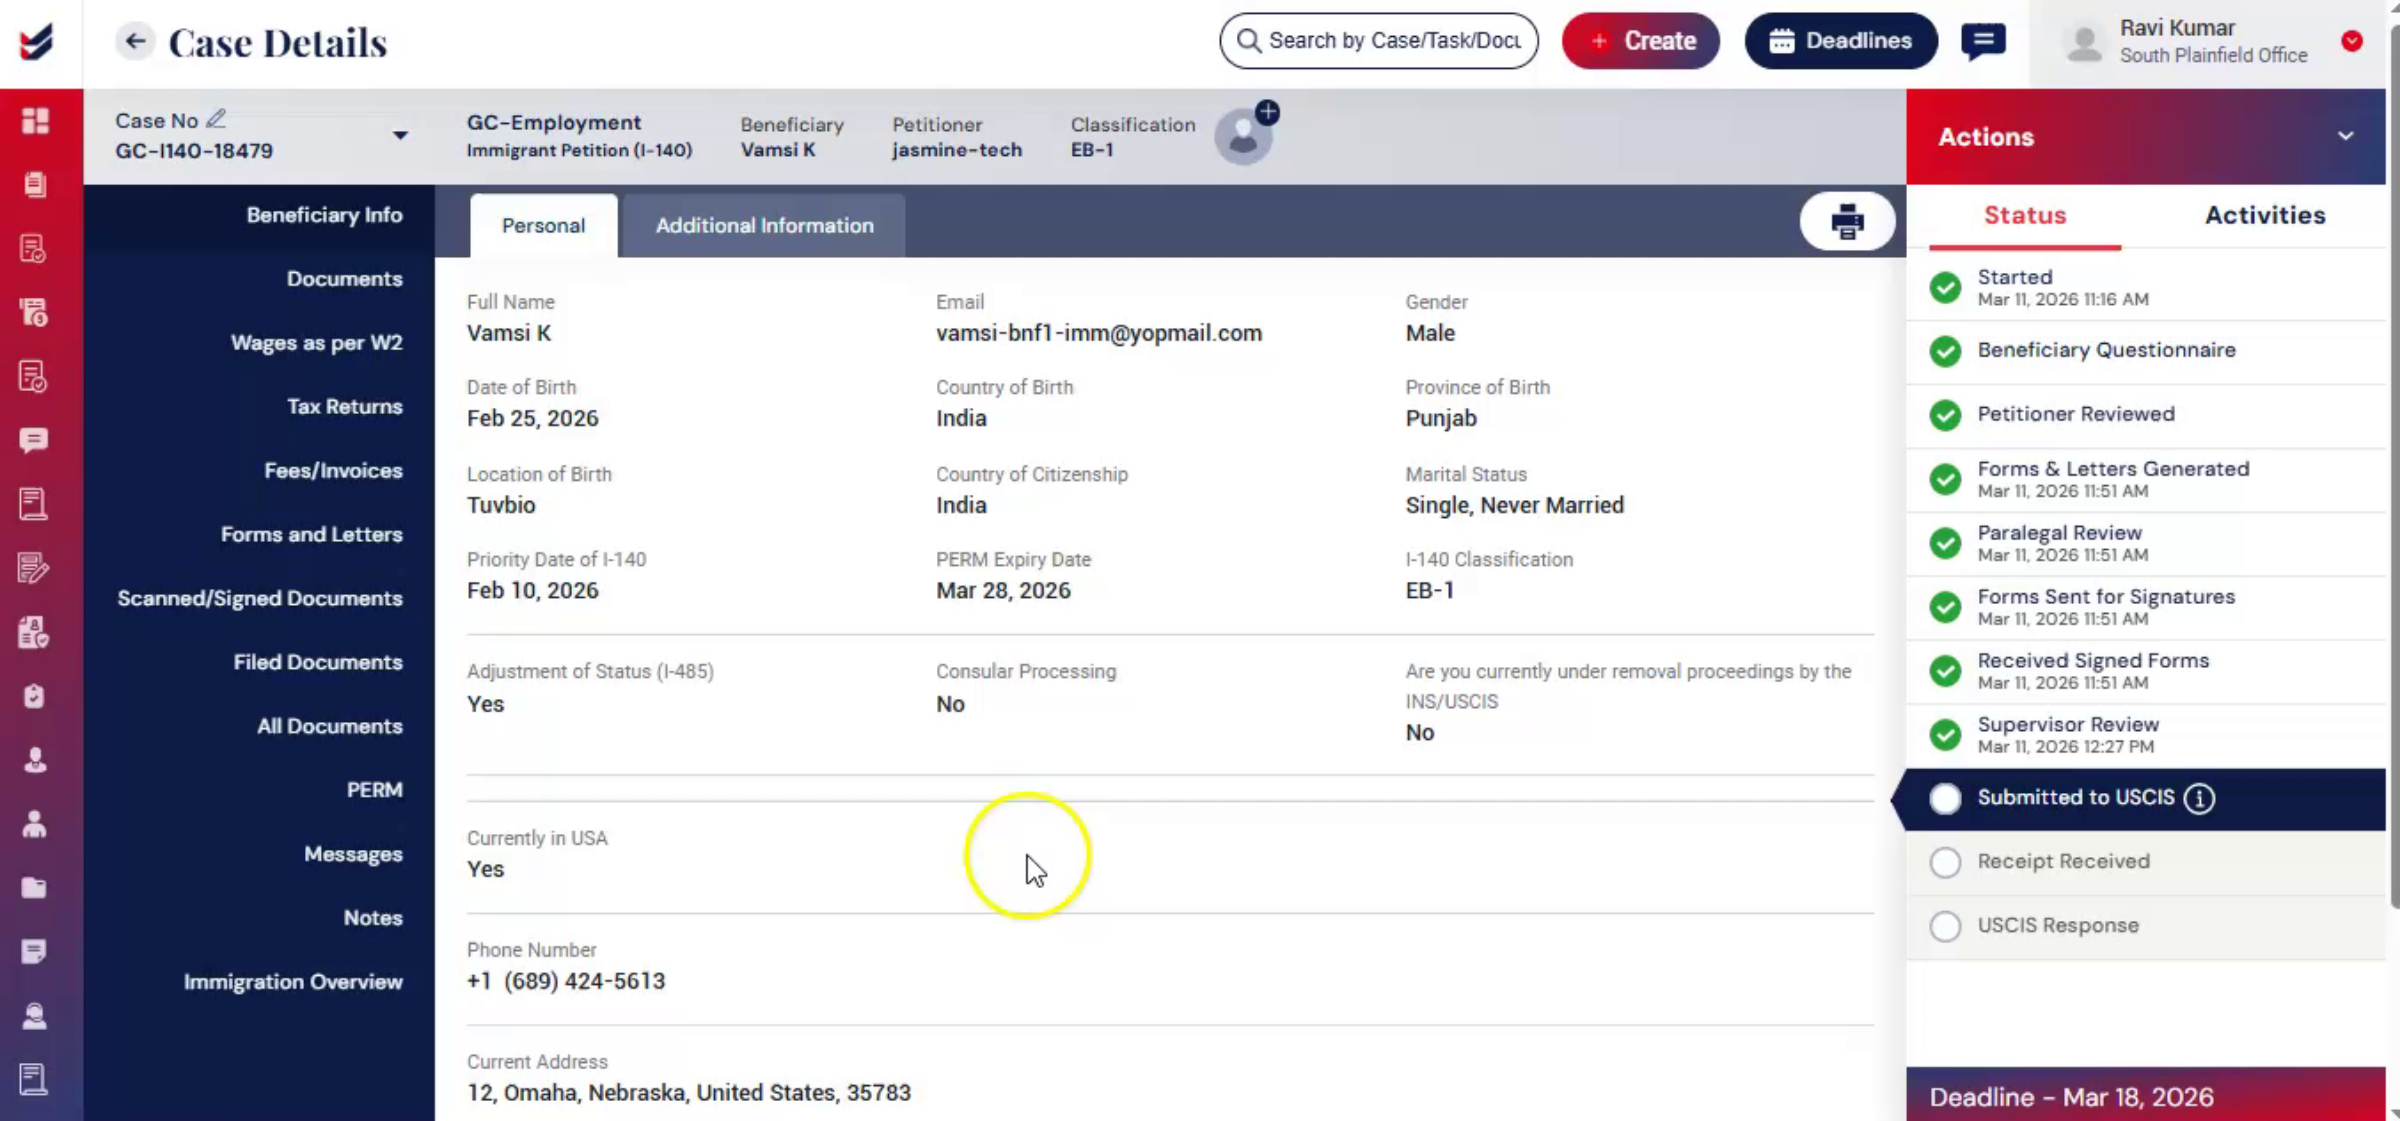Open the invoice with dollar sidebar icon

34,312
